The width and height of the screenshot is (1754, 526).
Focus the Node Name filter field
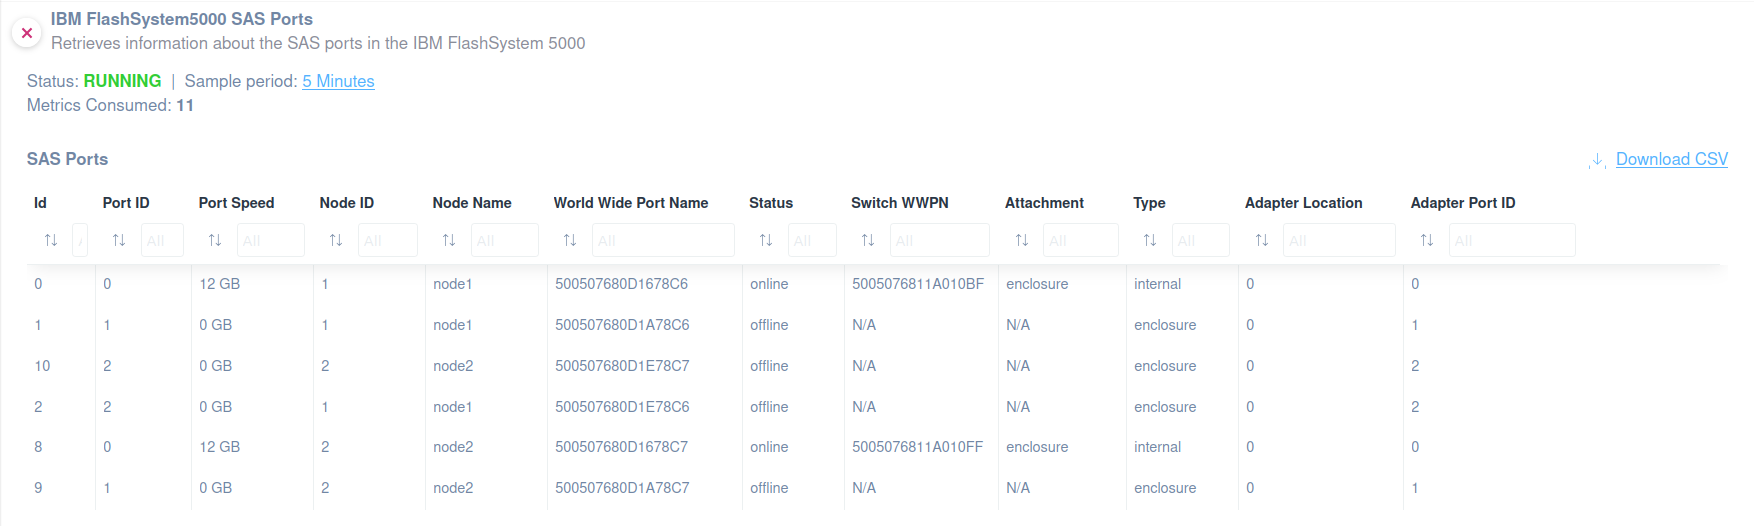click(505, 240)
